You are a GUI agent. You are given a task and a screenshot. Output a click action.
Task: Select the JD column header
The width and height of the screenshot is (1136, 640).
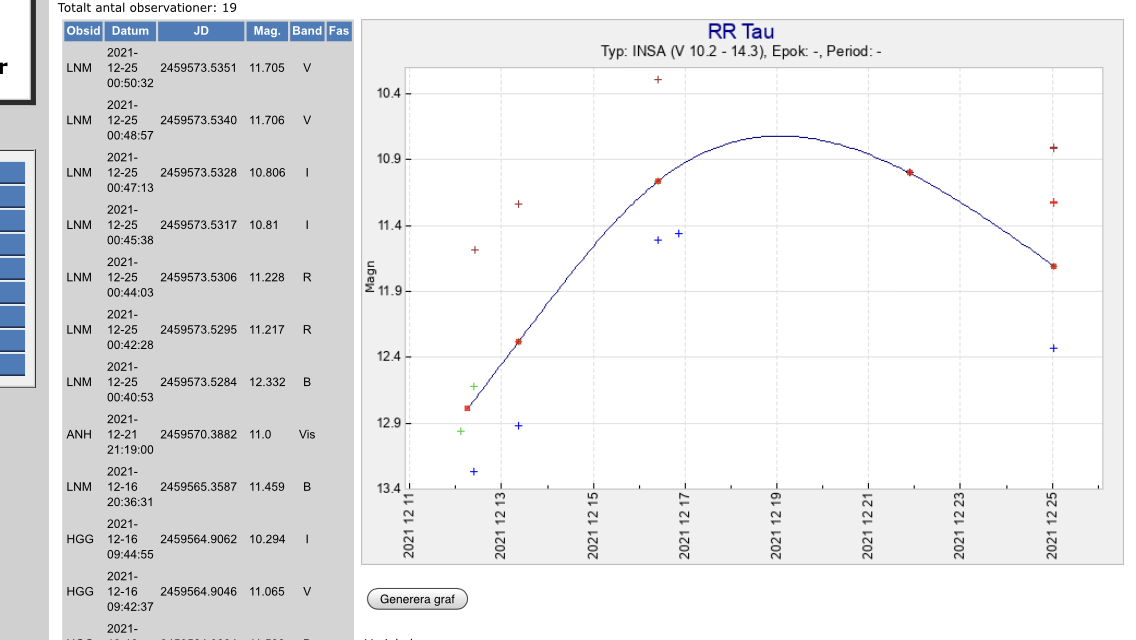[x=201, y=31]
